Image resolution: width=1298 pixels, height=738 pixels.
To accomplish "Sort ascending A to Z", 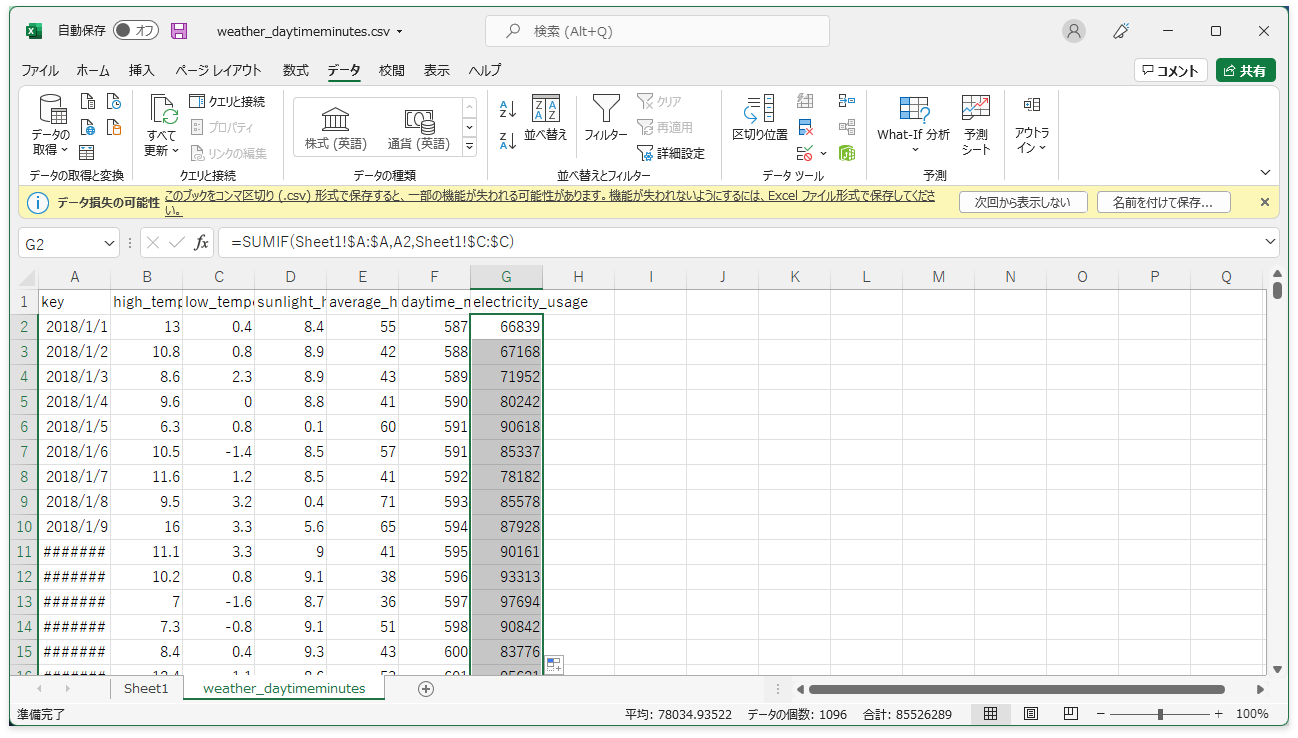I will [x=508, y=109].
